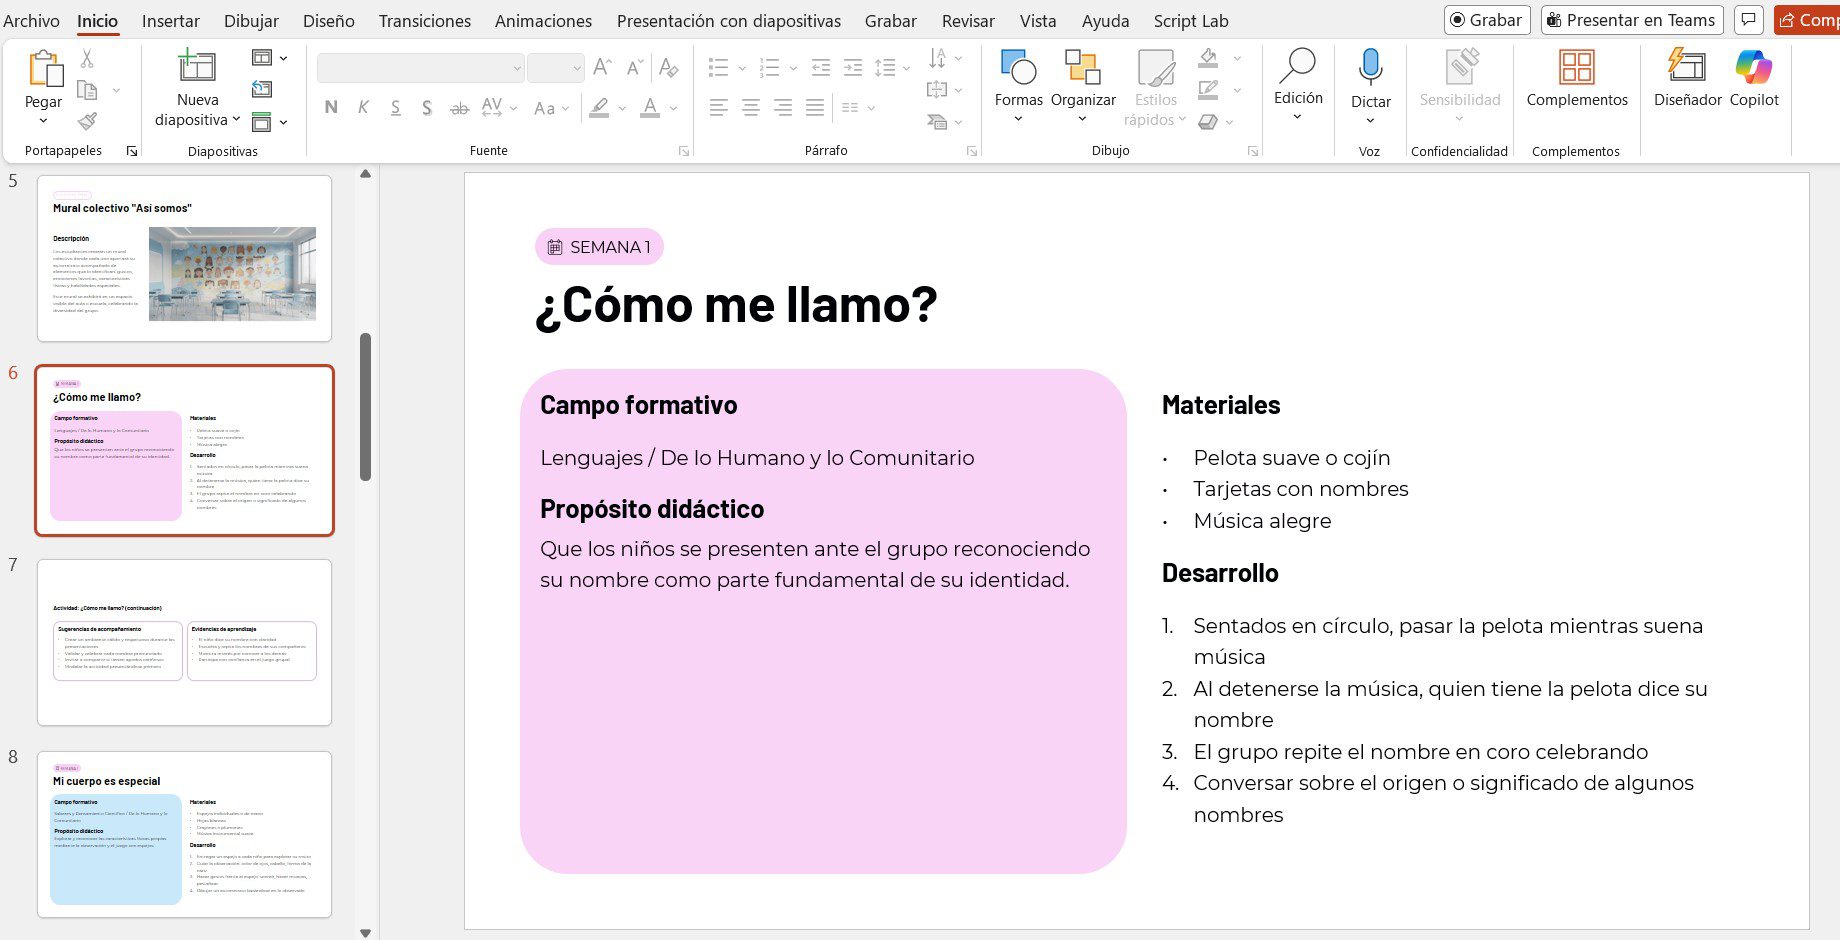Click the Formas shapes icon
The width and height of the screenshot is (1840, 940).
coord(1018,67)
